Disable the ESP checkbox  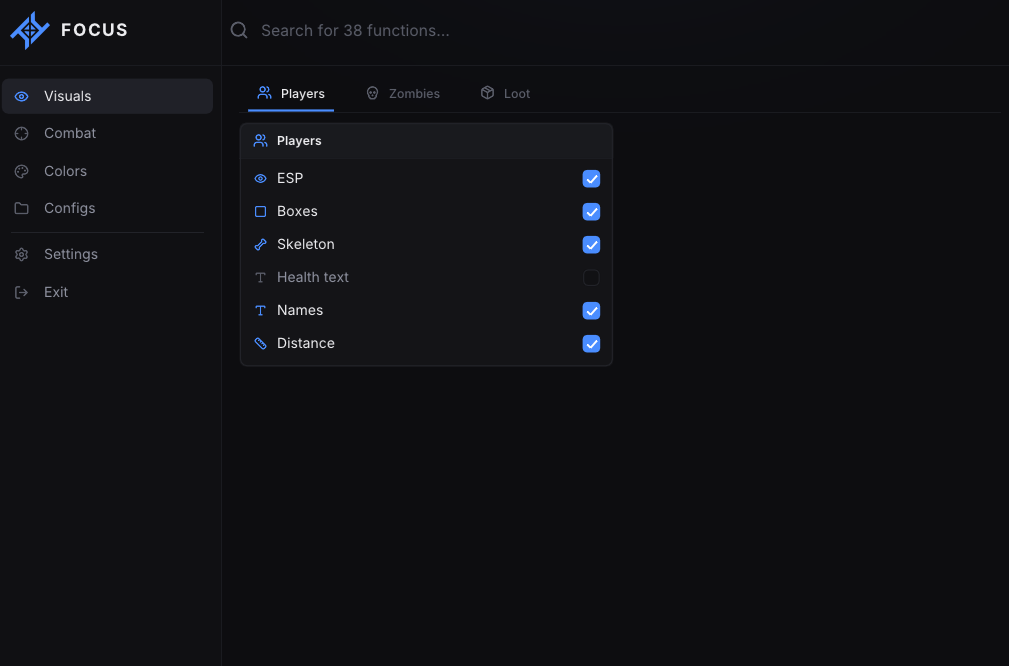click(x=591, y=179)
